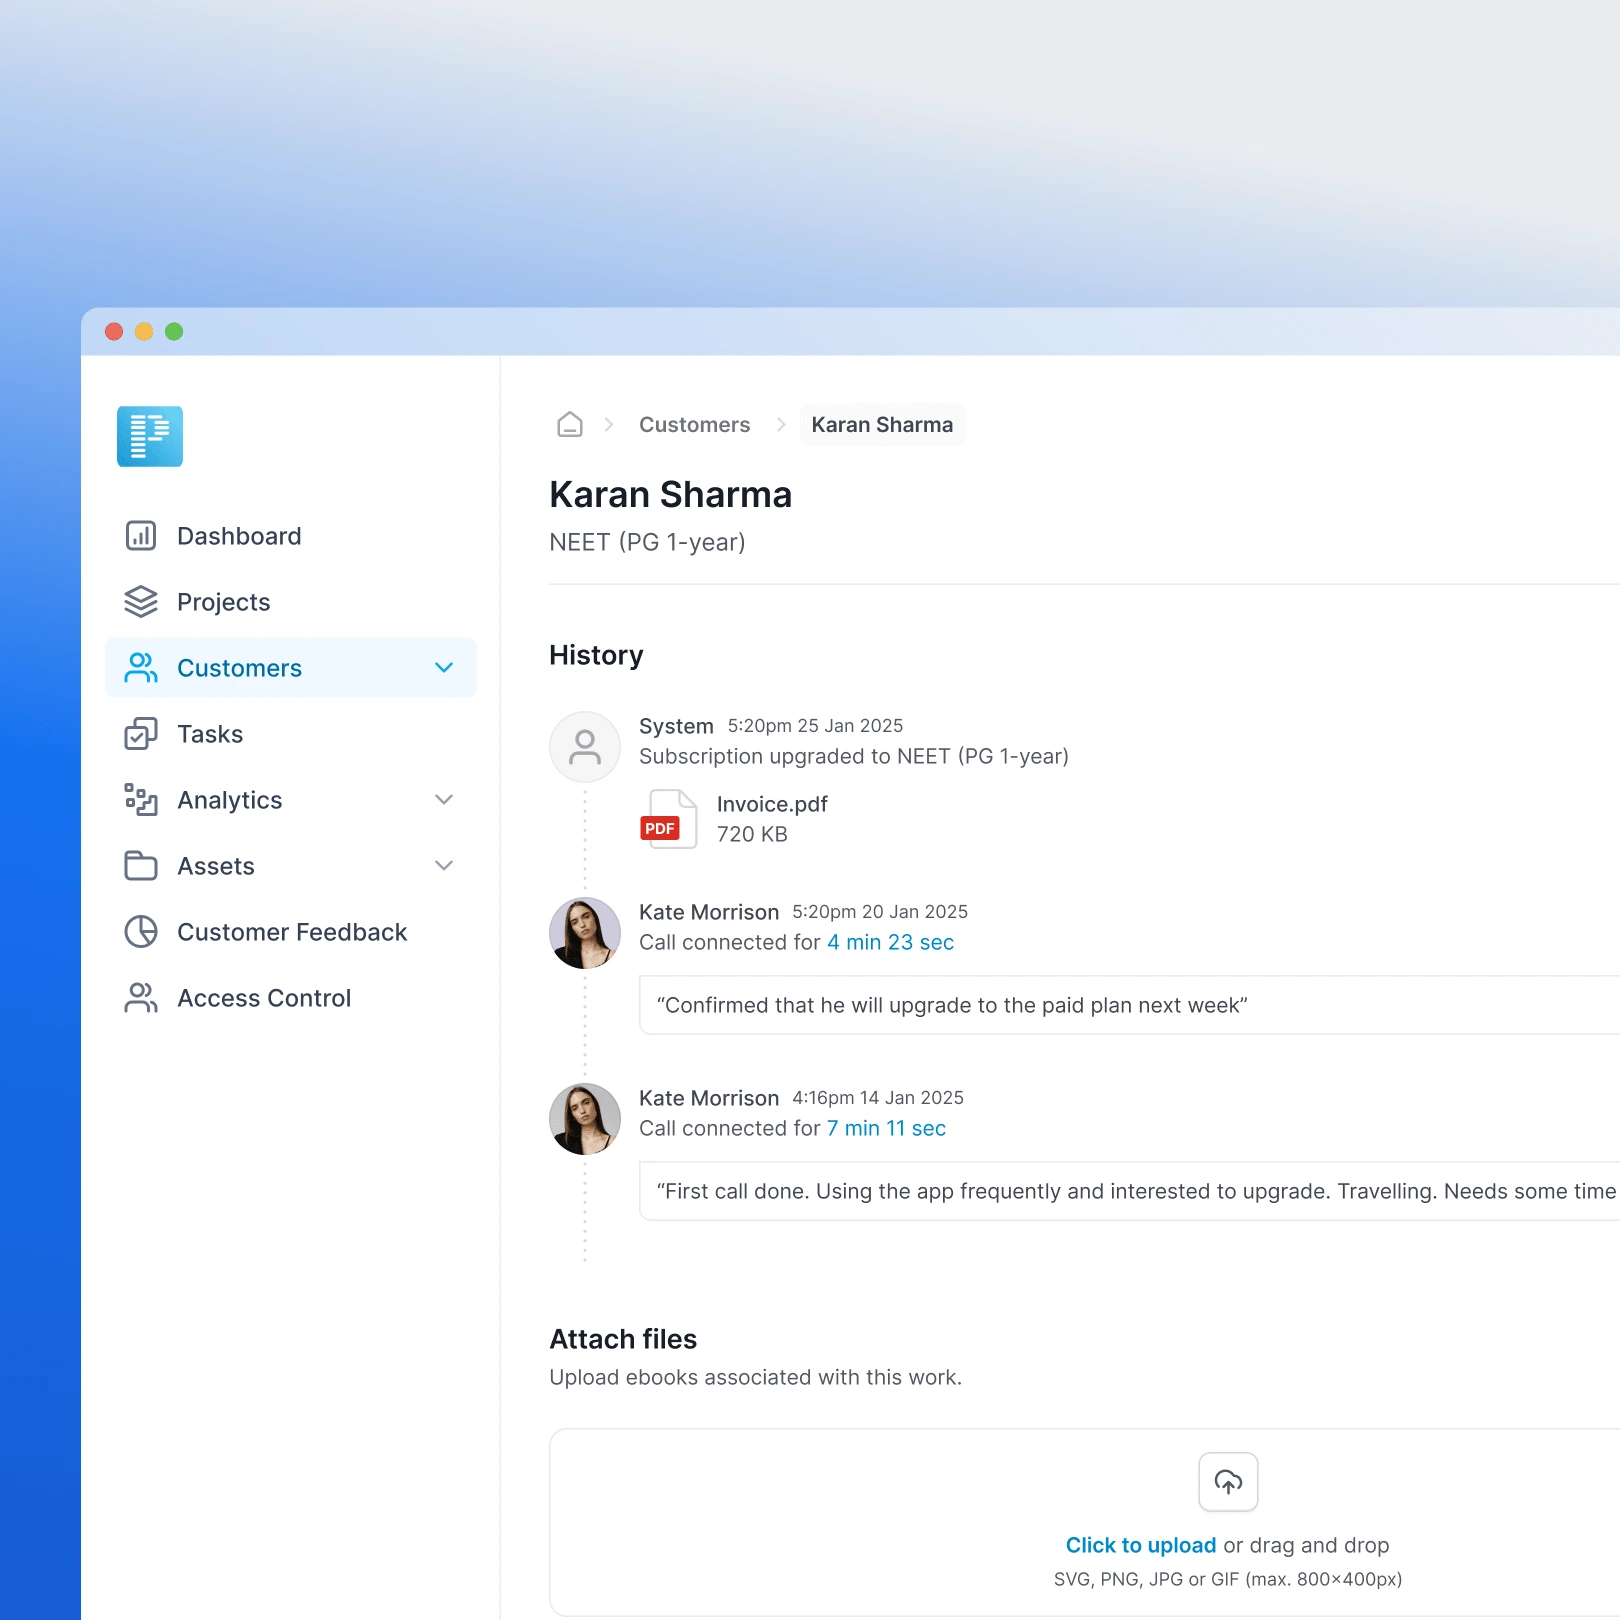
Task: Open the 4 min 23 sec call duration
Action: click(x=890, y=942)
